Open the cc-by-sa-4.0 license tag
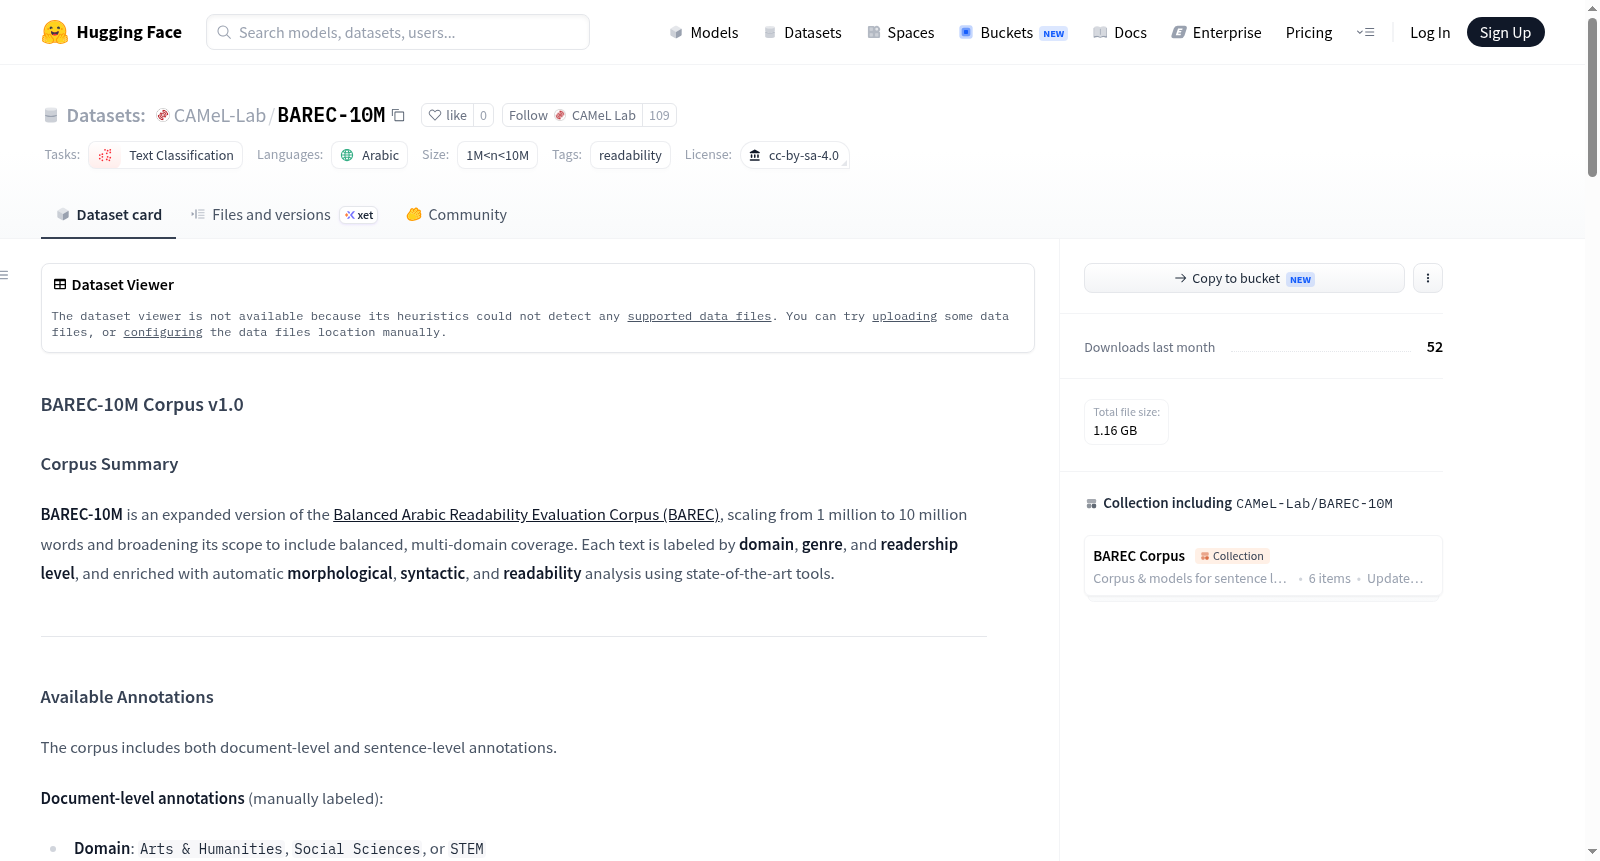The height and width of the screenshot is (861, 1600). tap(795, 155)
